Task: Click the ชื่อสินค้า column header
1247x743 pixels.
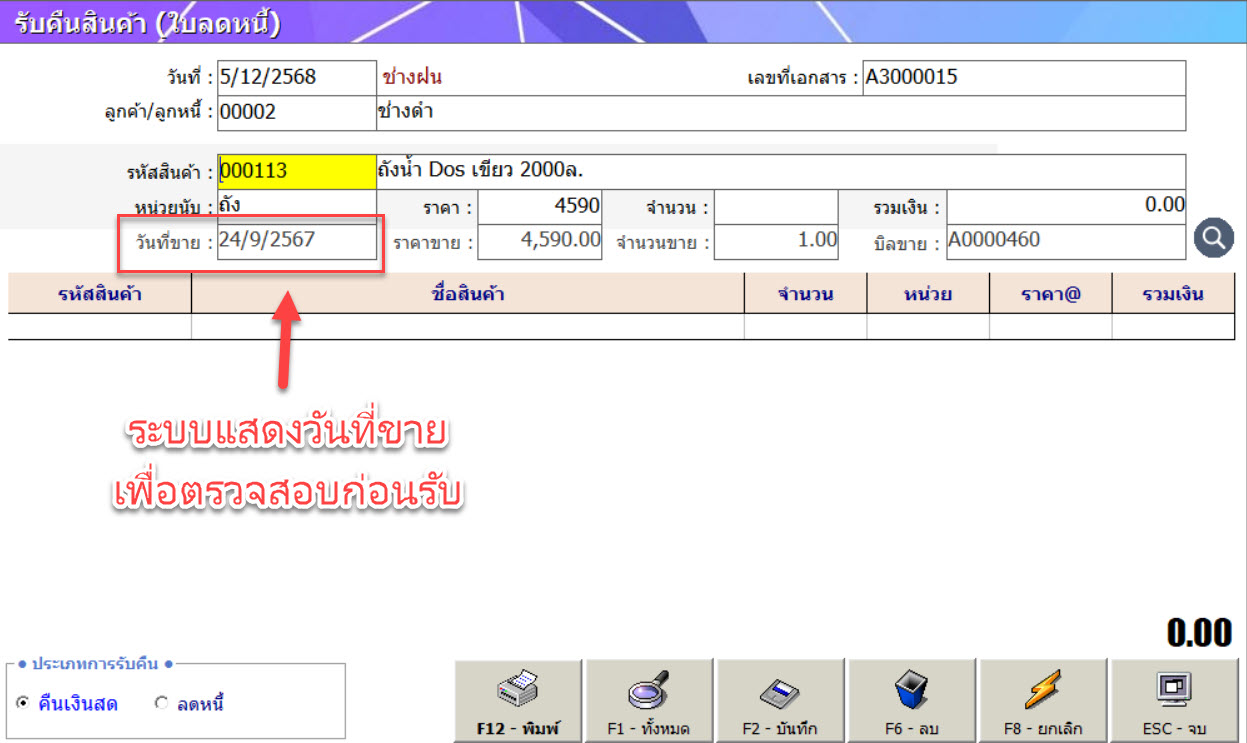Action: click(x=468, y=294)
